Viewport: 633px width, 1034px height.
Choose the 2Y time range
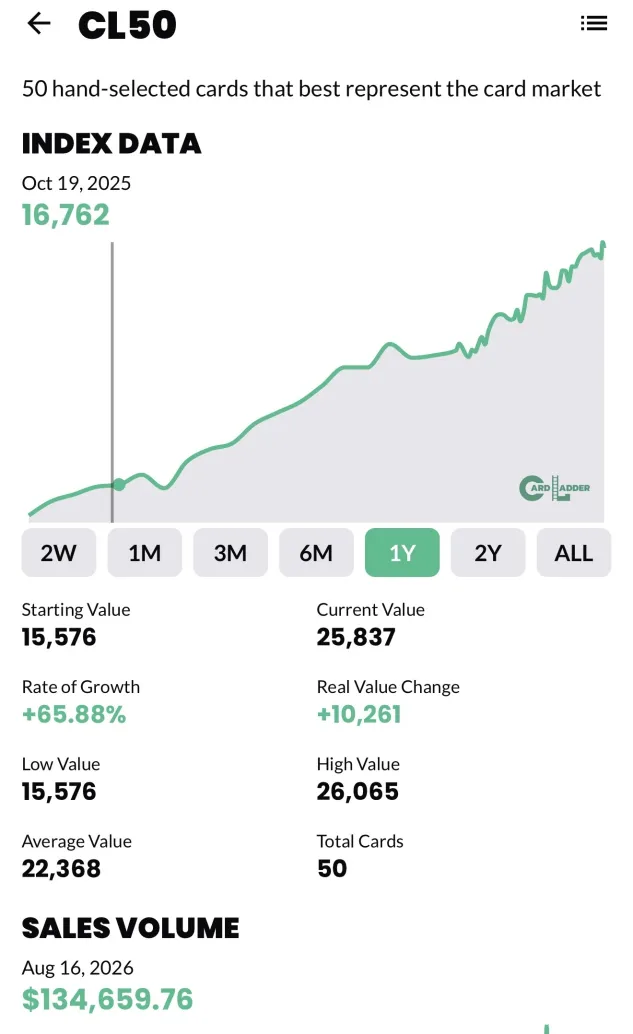click(488, 553)
